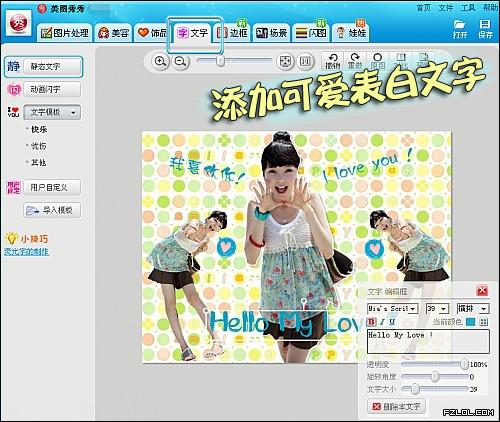500x422 pixels.
Task: Click the actual-size 1:1 view icon
Action: click(x=305, y=62)
